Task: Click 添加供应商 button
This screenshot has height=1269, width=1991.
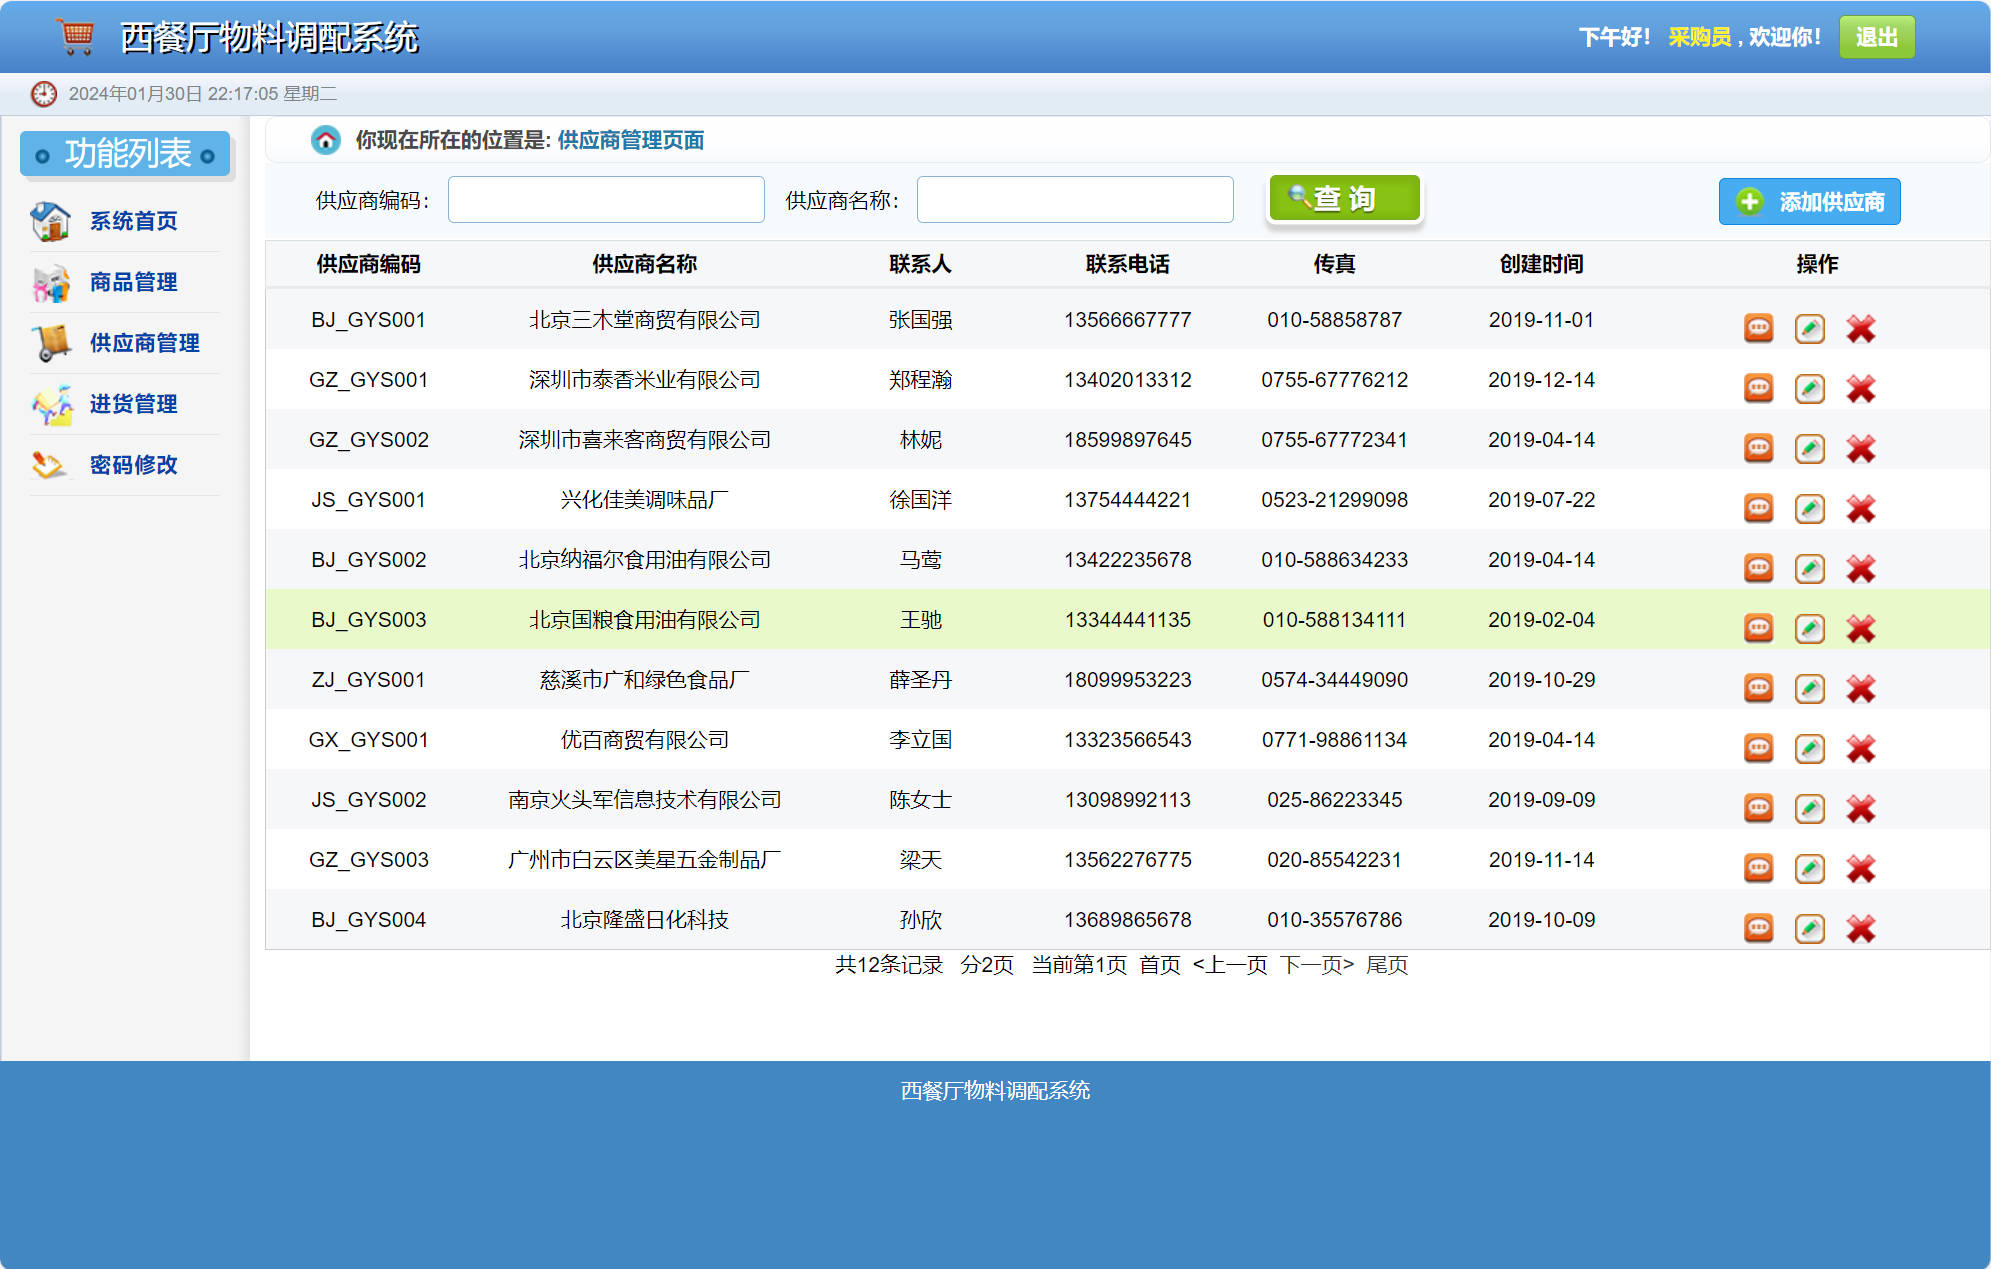Action: coord(1809,202)
